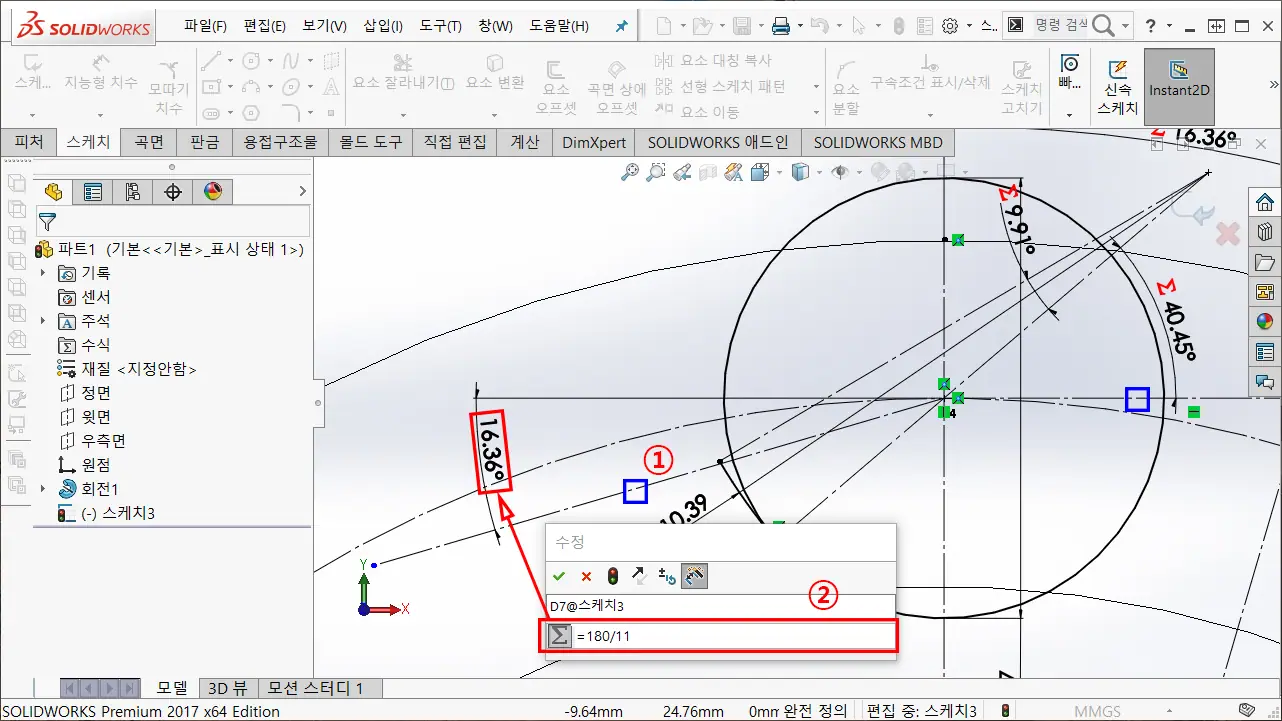Click the rebuild traffic light icon in modify dialog
1282x721 pixels.
[x=612, y=576]
